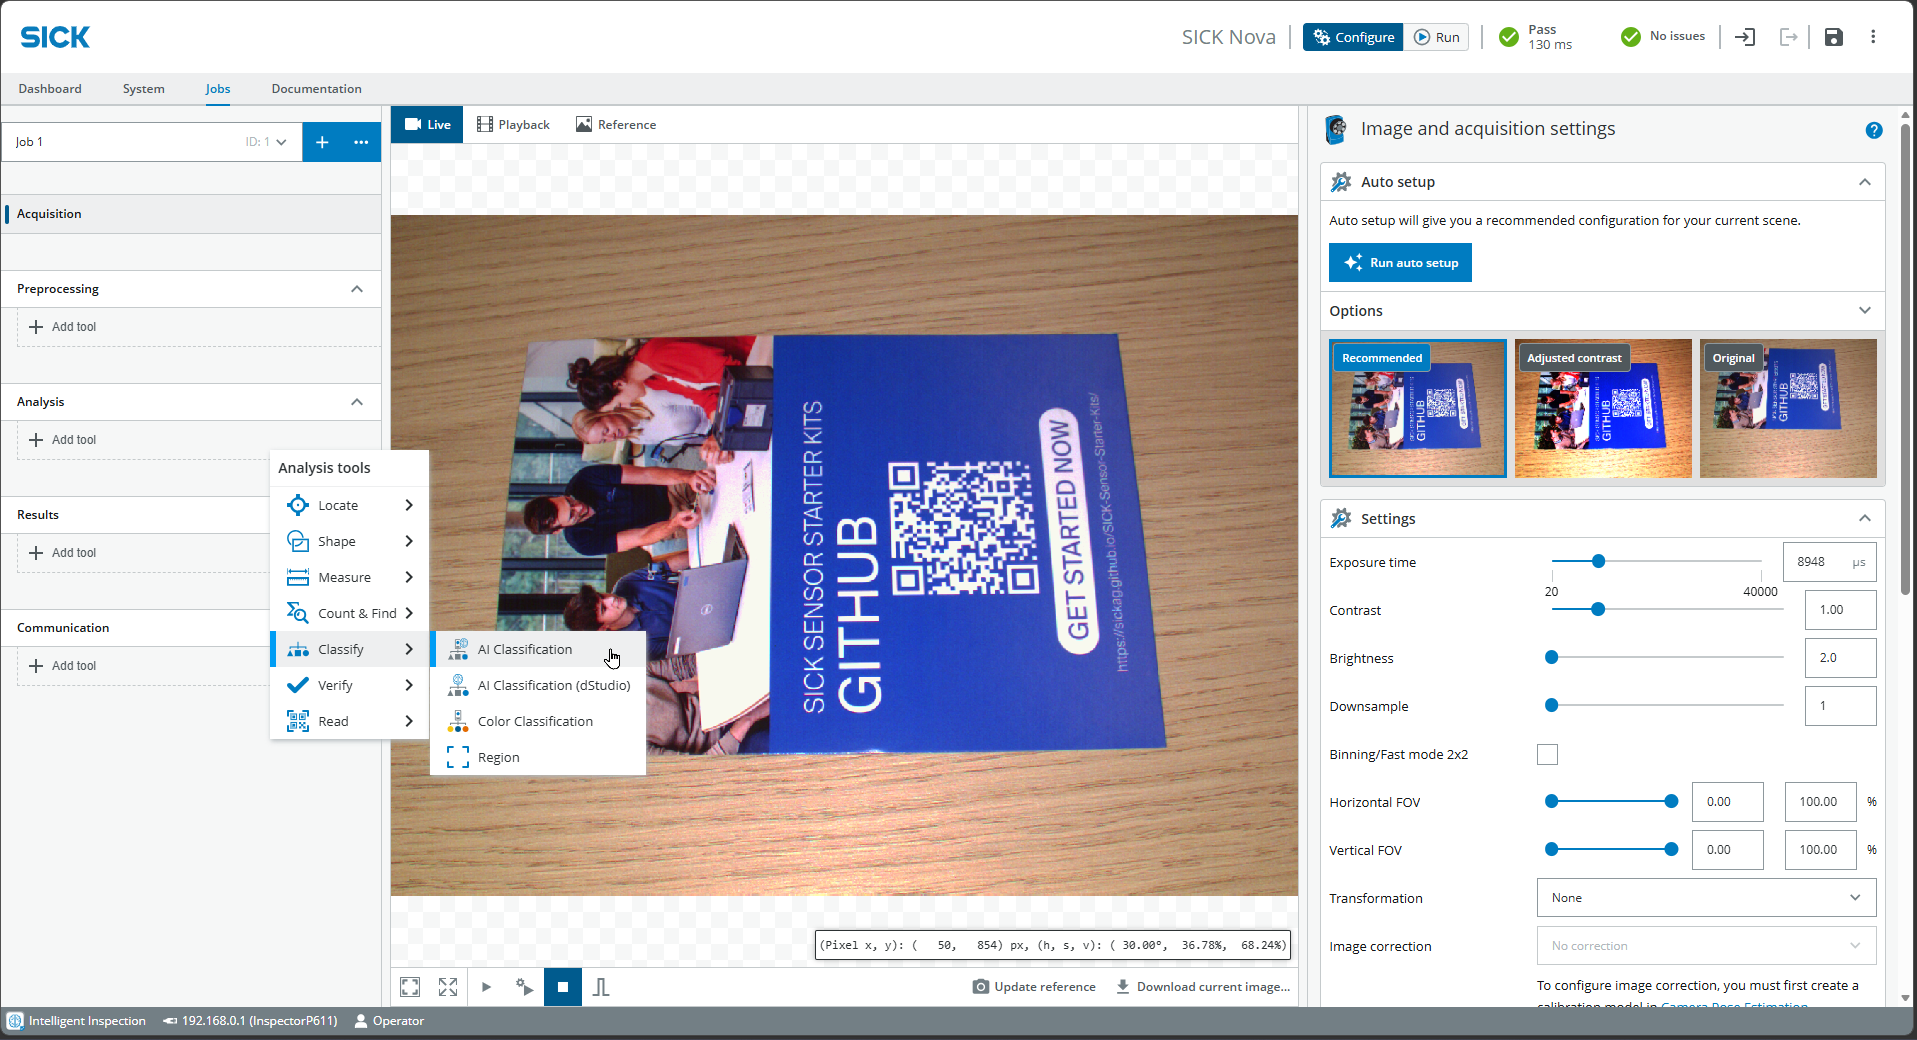The height and width of the screenshot is (1040, 1917).
Task: Click the Read code icon
Action: click(298, 721)
